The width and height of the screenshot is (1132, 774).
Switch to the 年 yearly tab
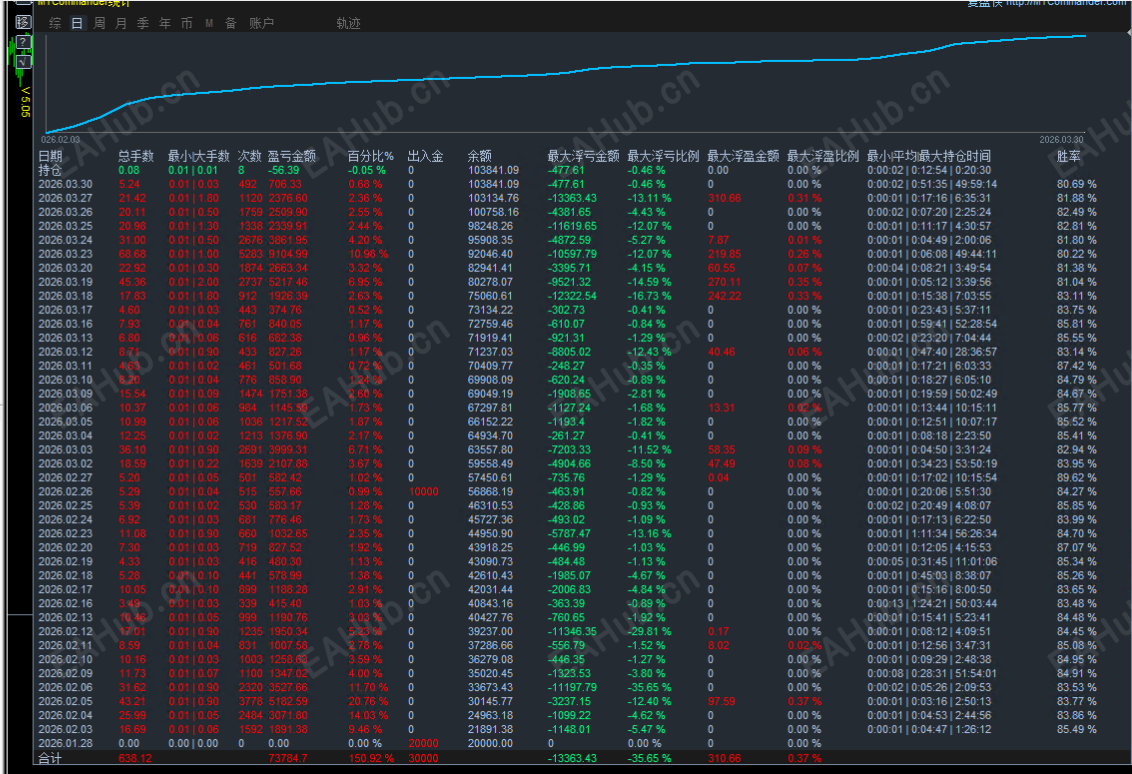pos(165,23)
